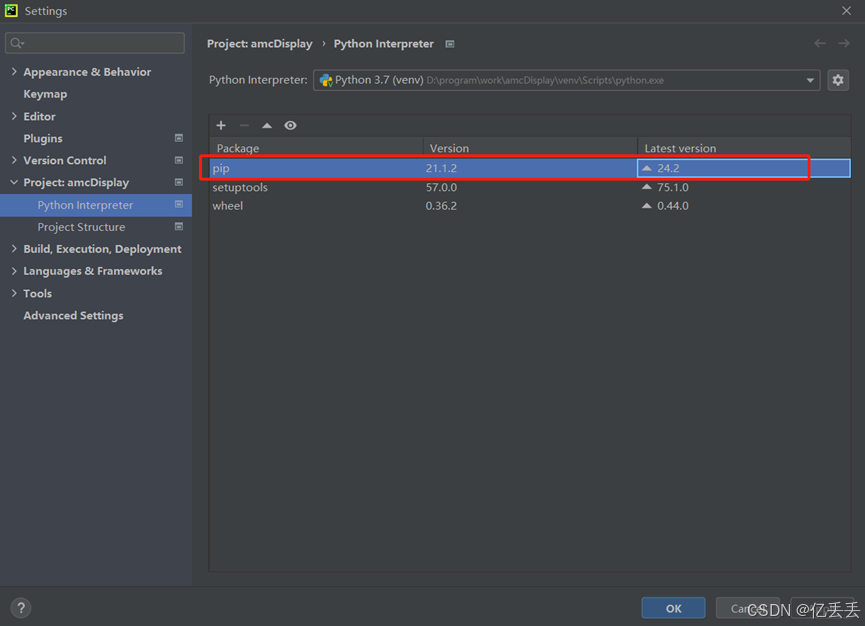The height and width of the screenshot is (626, 865).
Task: Click the Cancel button
Action: [x=747, y=608]
